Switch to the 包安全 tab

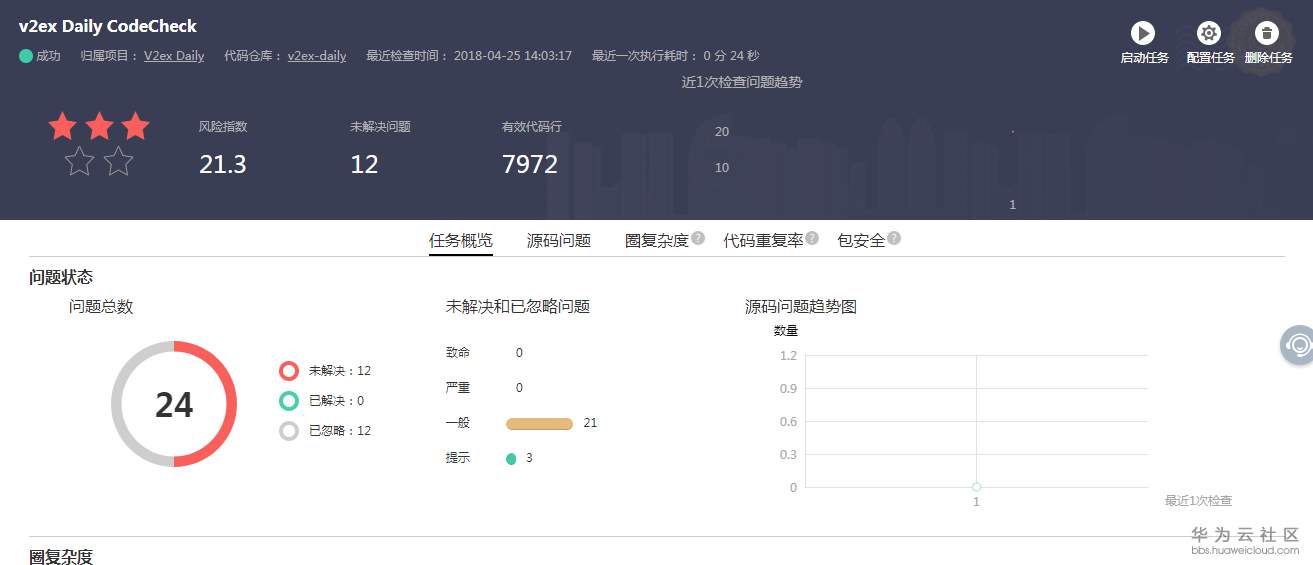click(x=861, y=241)
